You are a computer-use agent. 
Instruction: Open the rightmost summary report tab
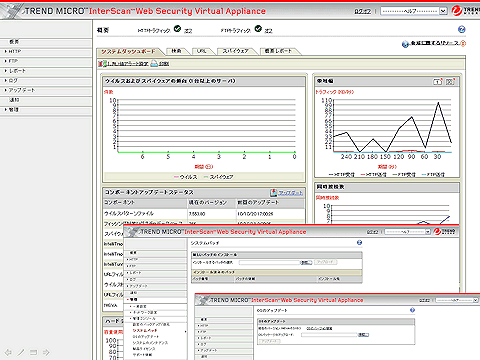(278, 51)
